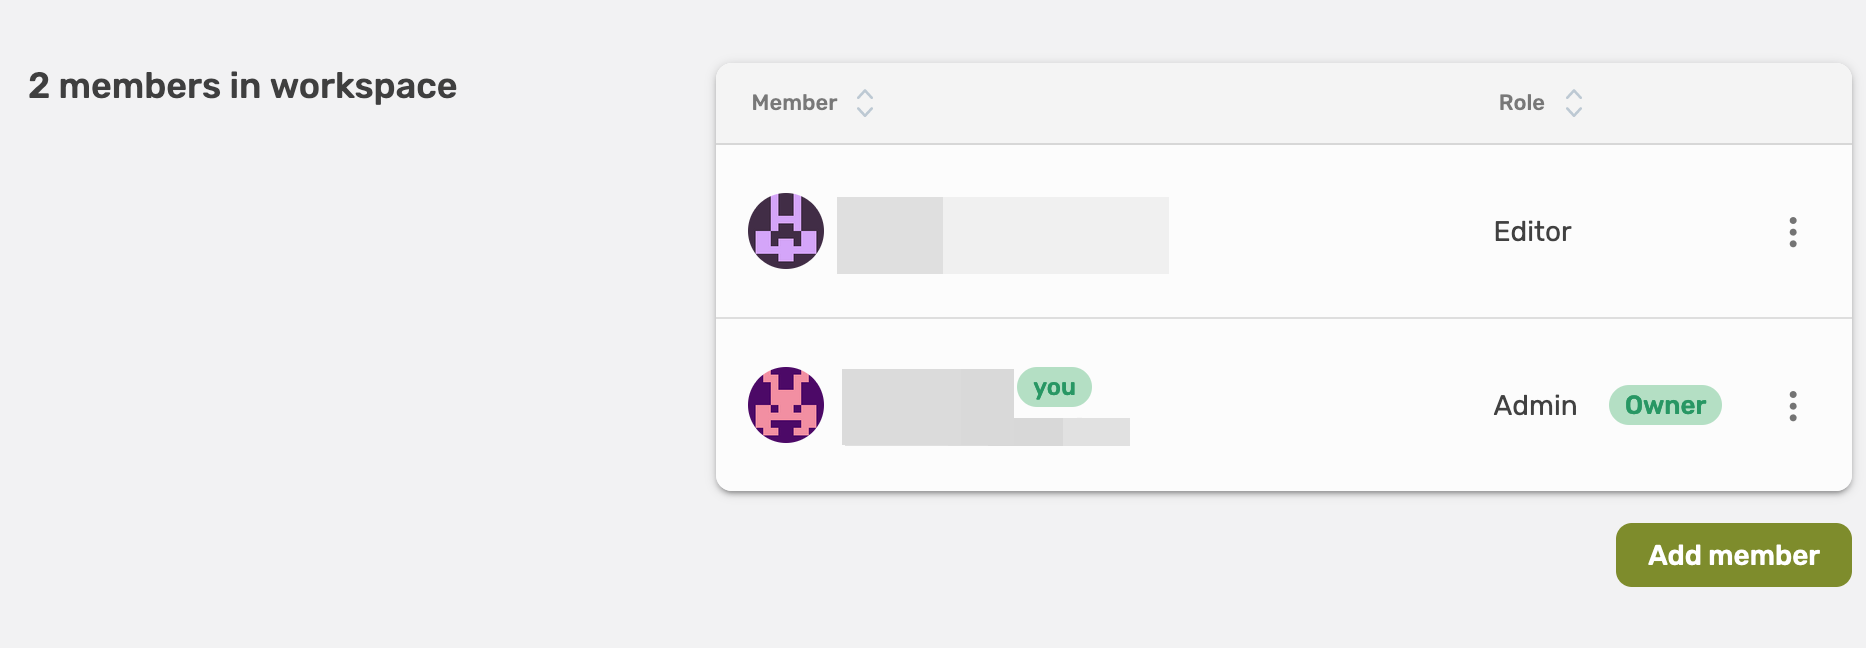Viewport: 1866px width, 648px height.
Task: Click the Editor role label
Action: pyautogui.click(x=1532, y=232)
